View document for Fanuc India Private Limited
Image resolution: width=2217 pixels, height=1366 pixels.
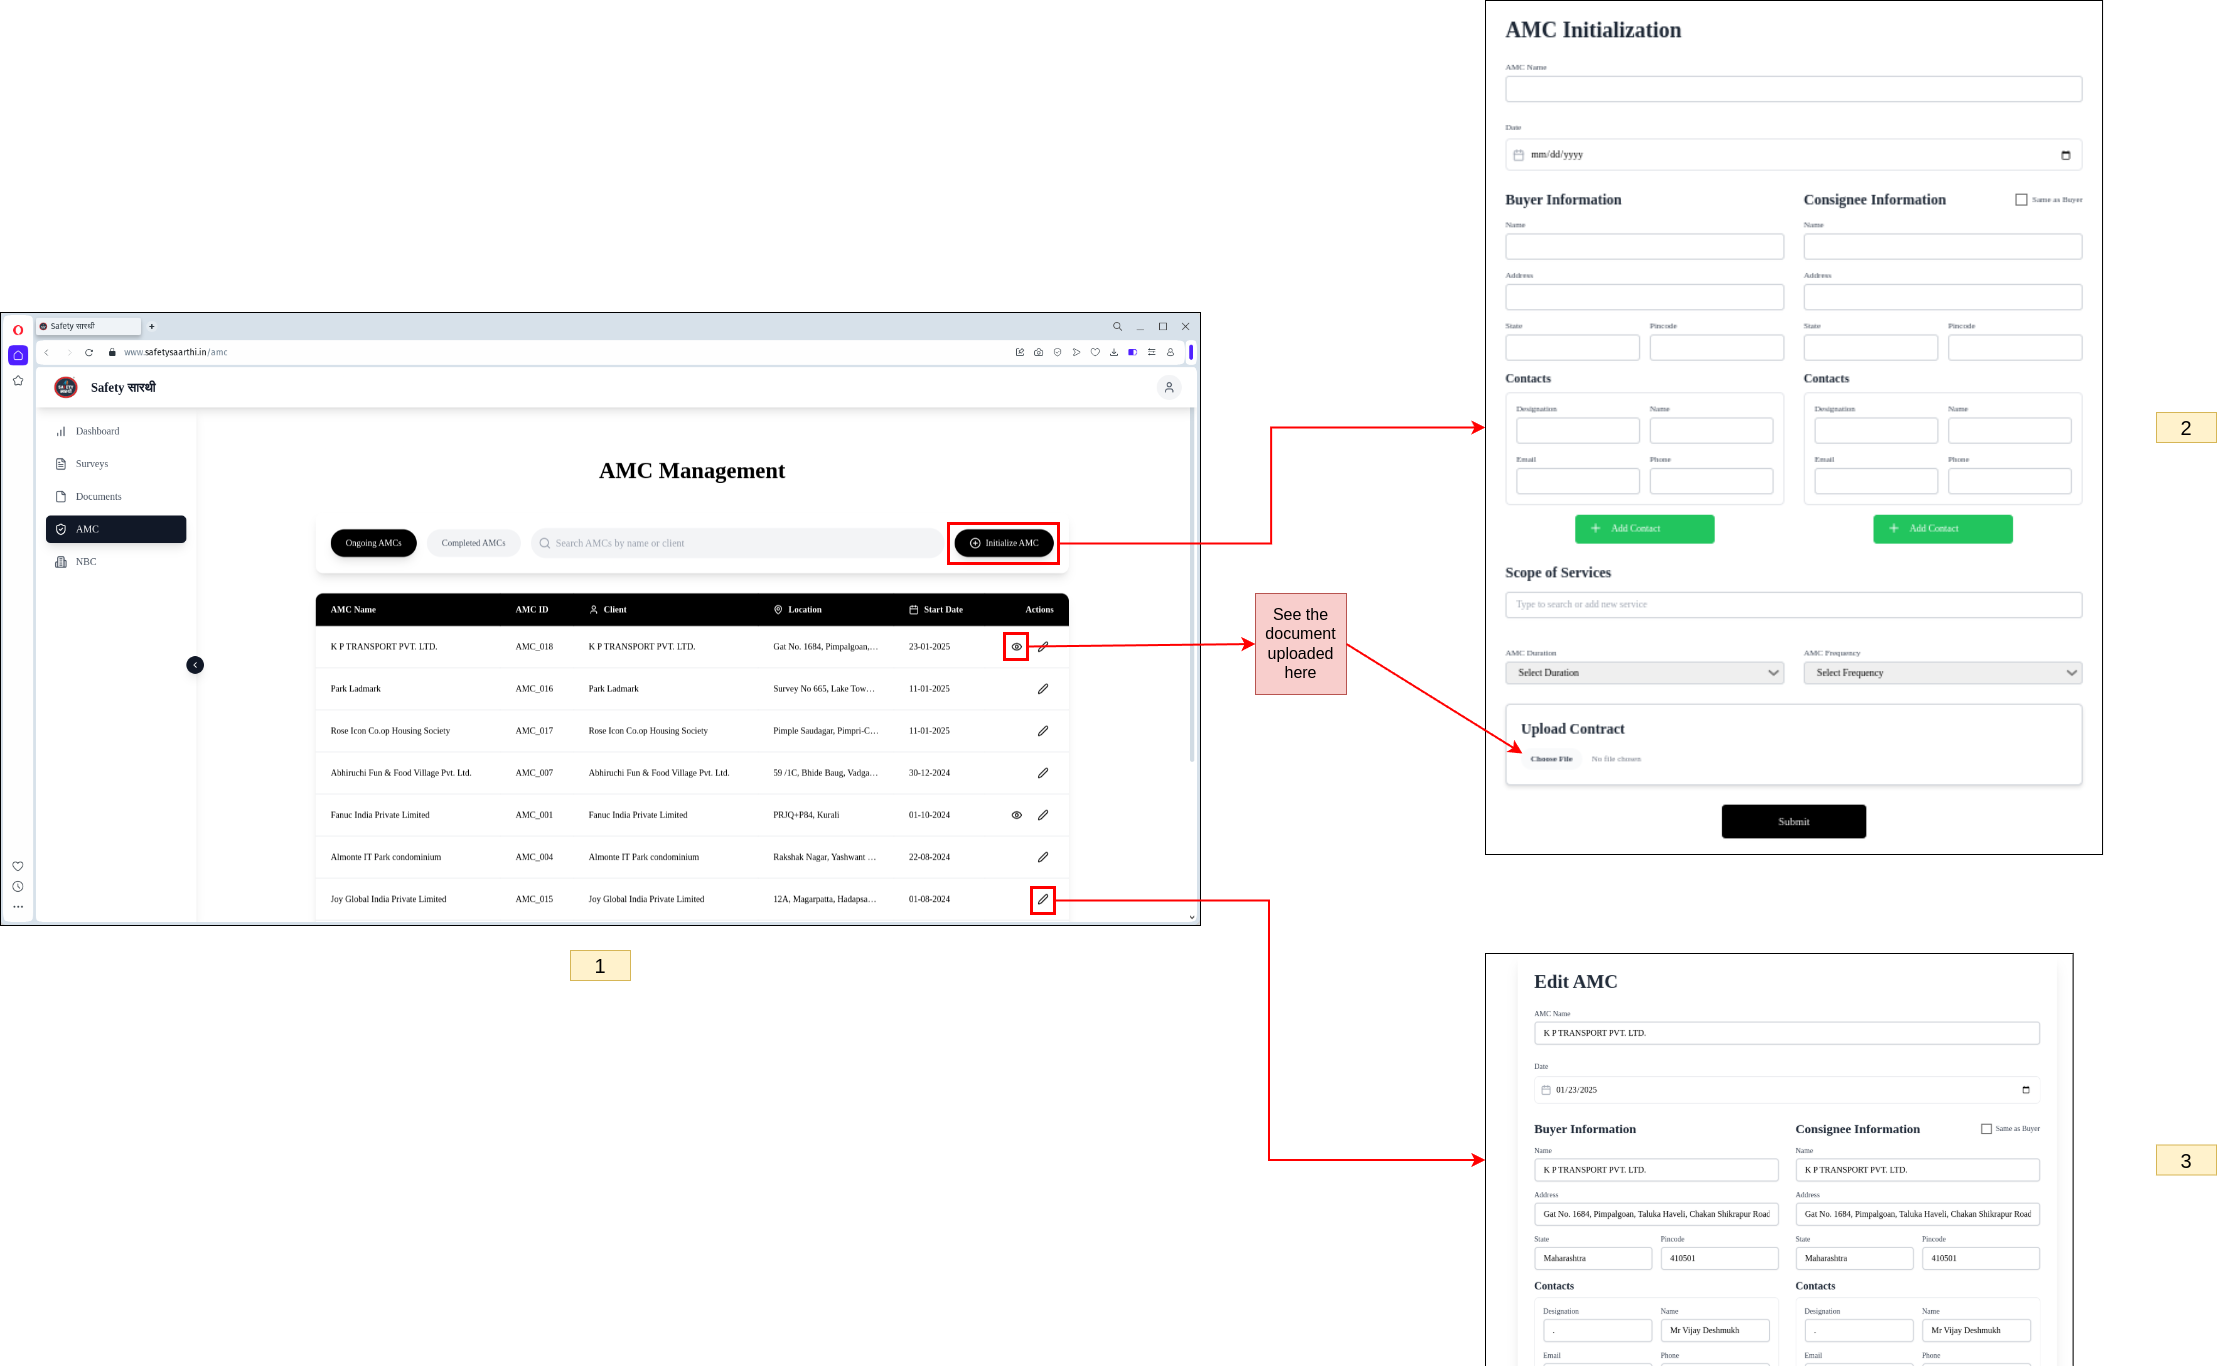(x=1016, y=815)
